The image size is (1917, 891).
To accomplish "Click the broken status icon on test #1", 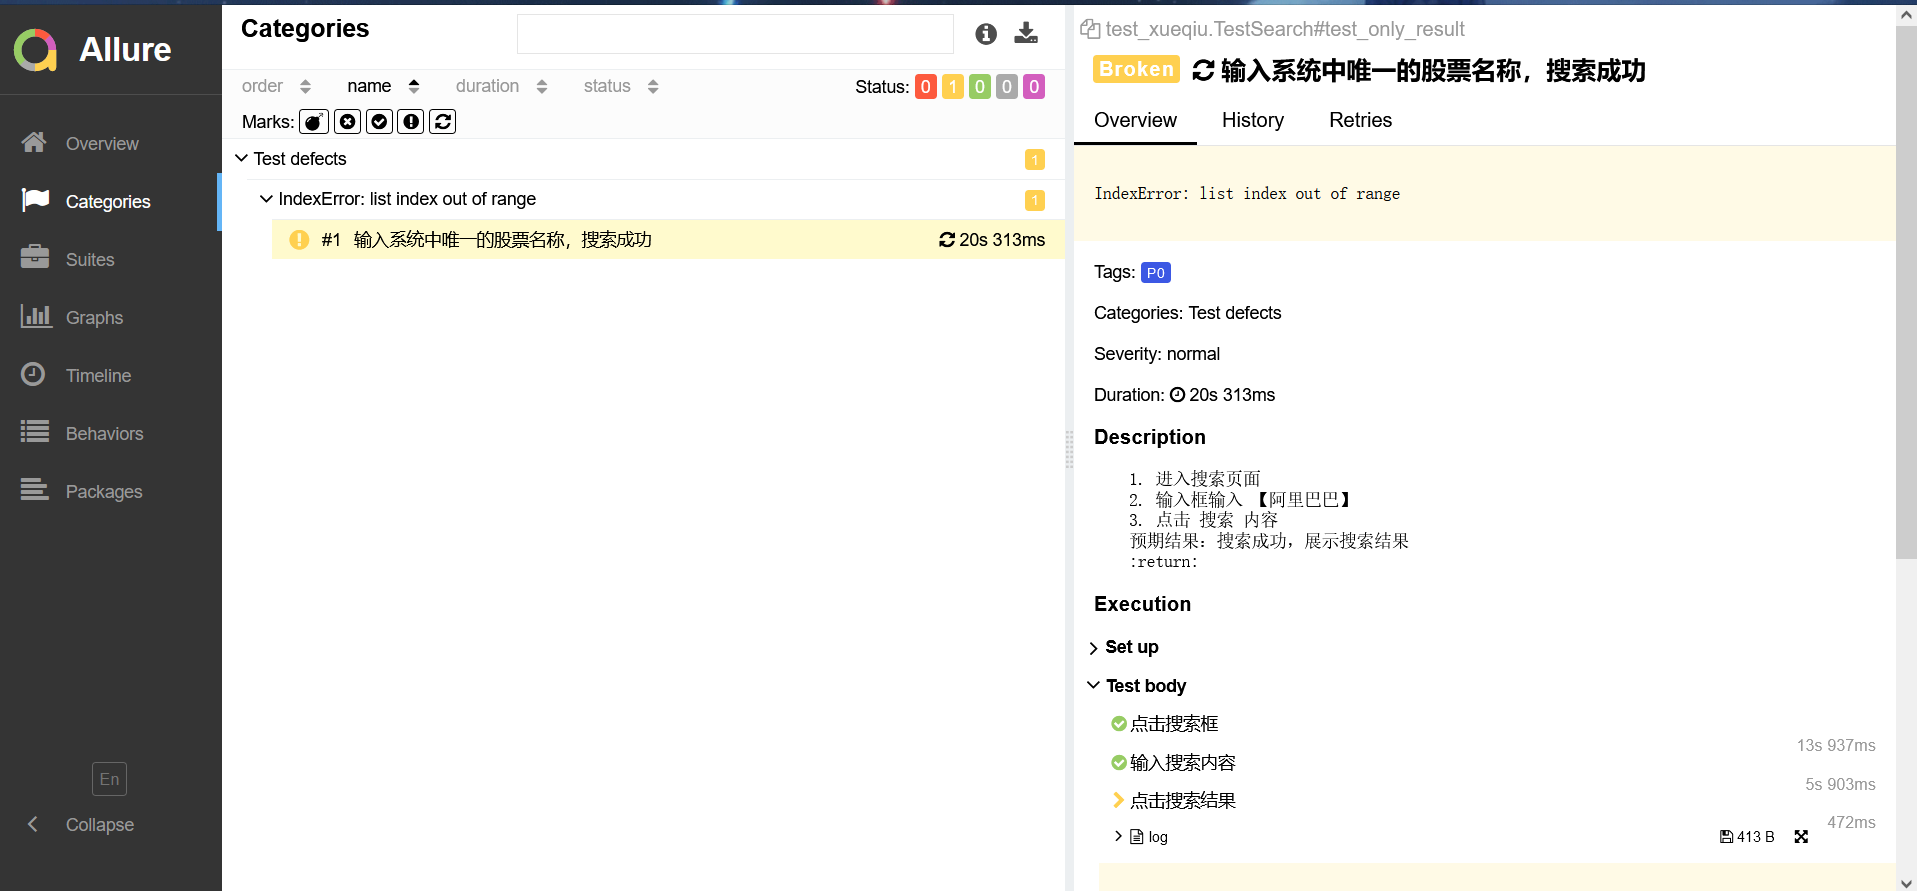I will [299, 240].
